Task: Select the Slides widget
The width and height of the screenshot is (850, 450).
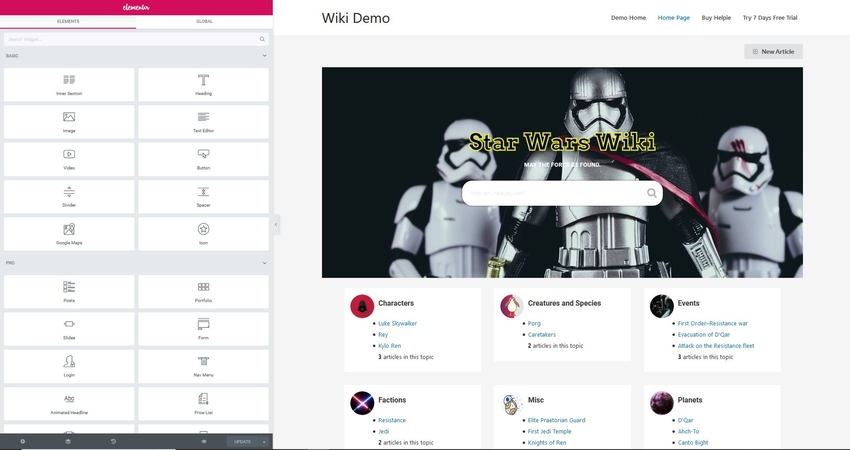Action: click(x=69, y=329)
